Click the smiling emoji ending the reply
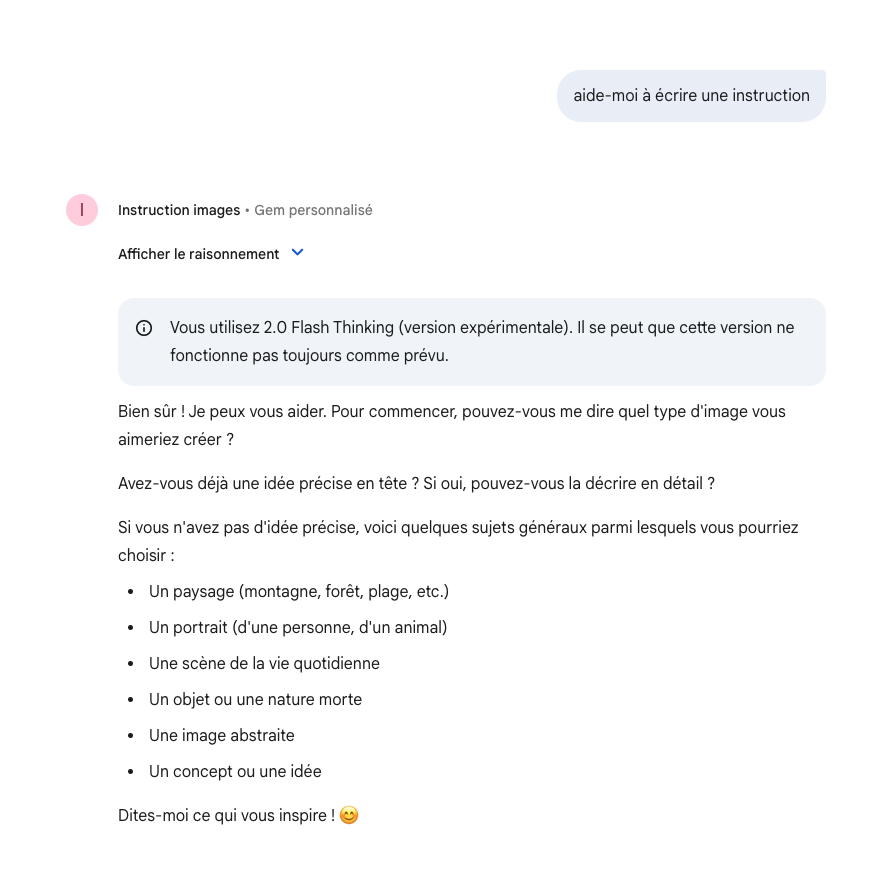 pos(349,815)
